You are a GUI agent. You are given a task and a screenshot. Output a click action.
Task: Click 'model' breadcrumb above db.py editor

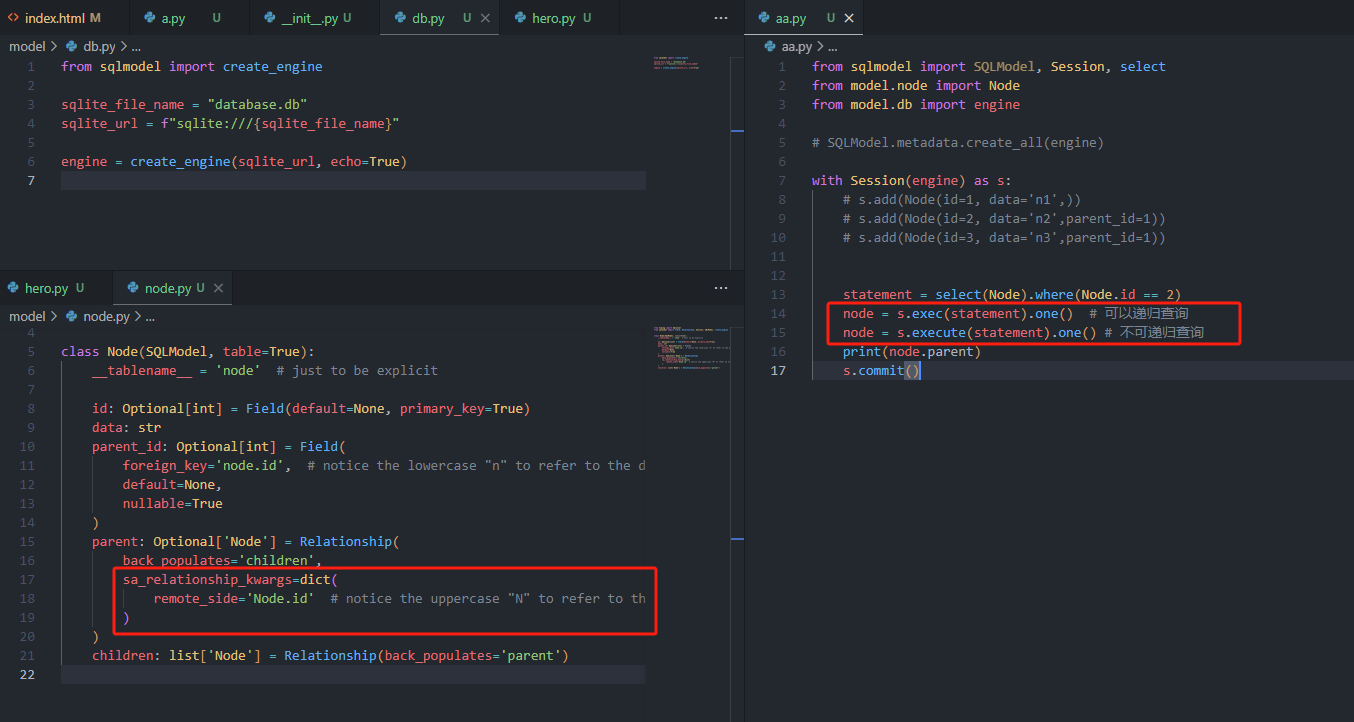27,46
